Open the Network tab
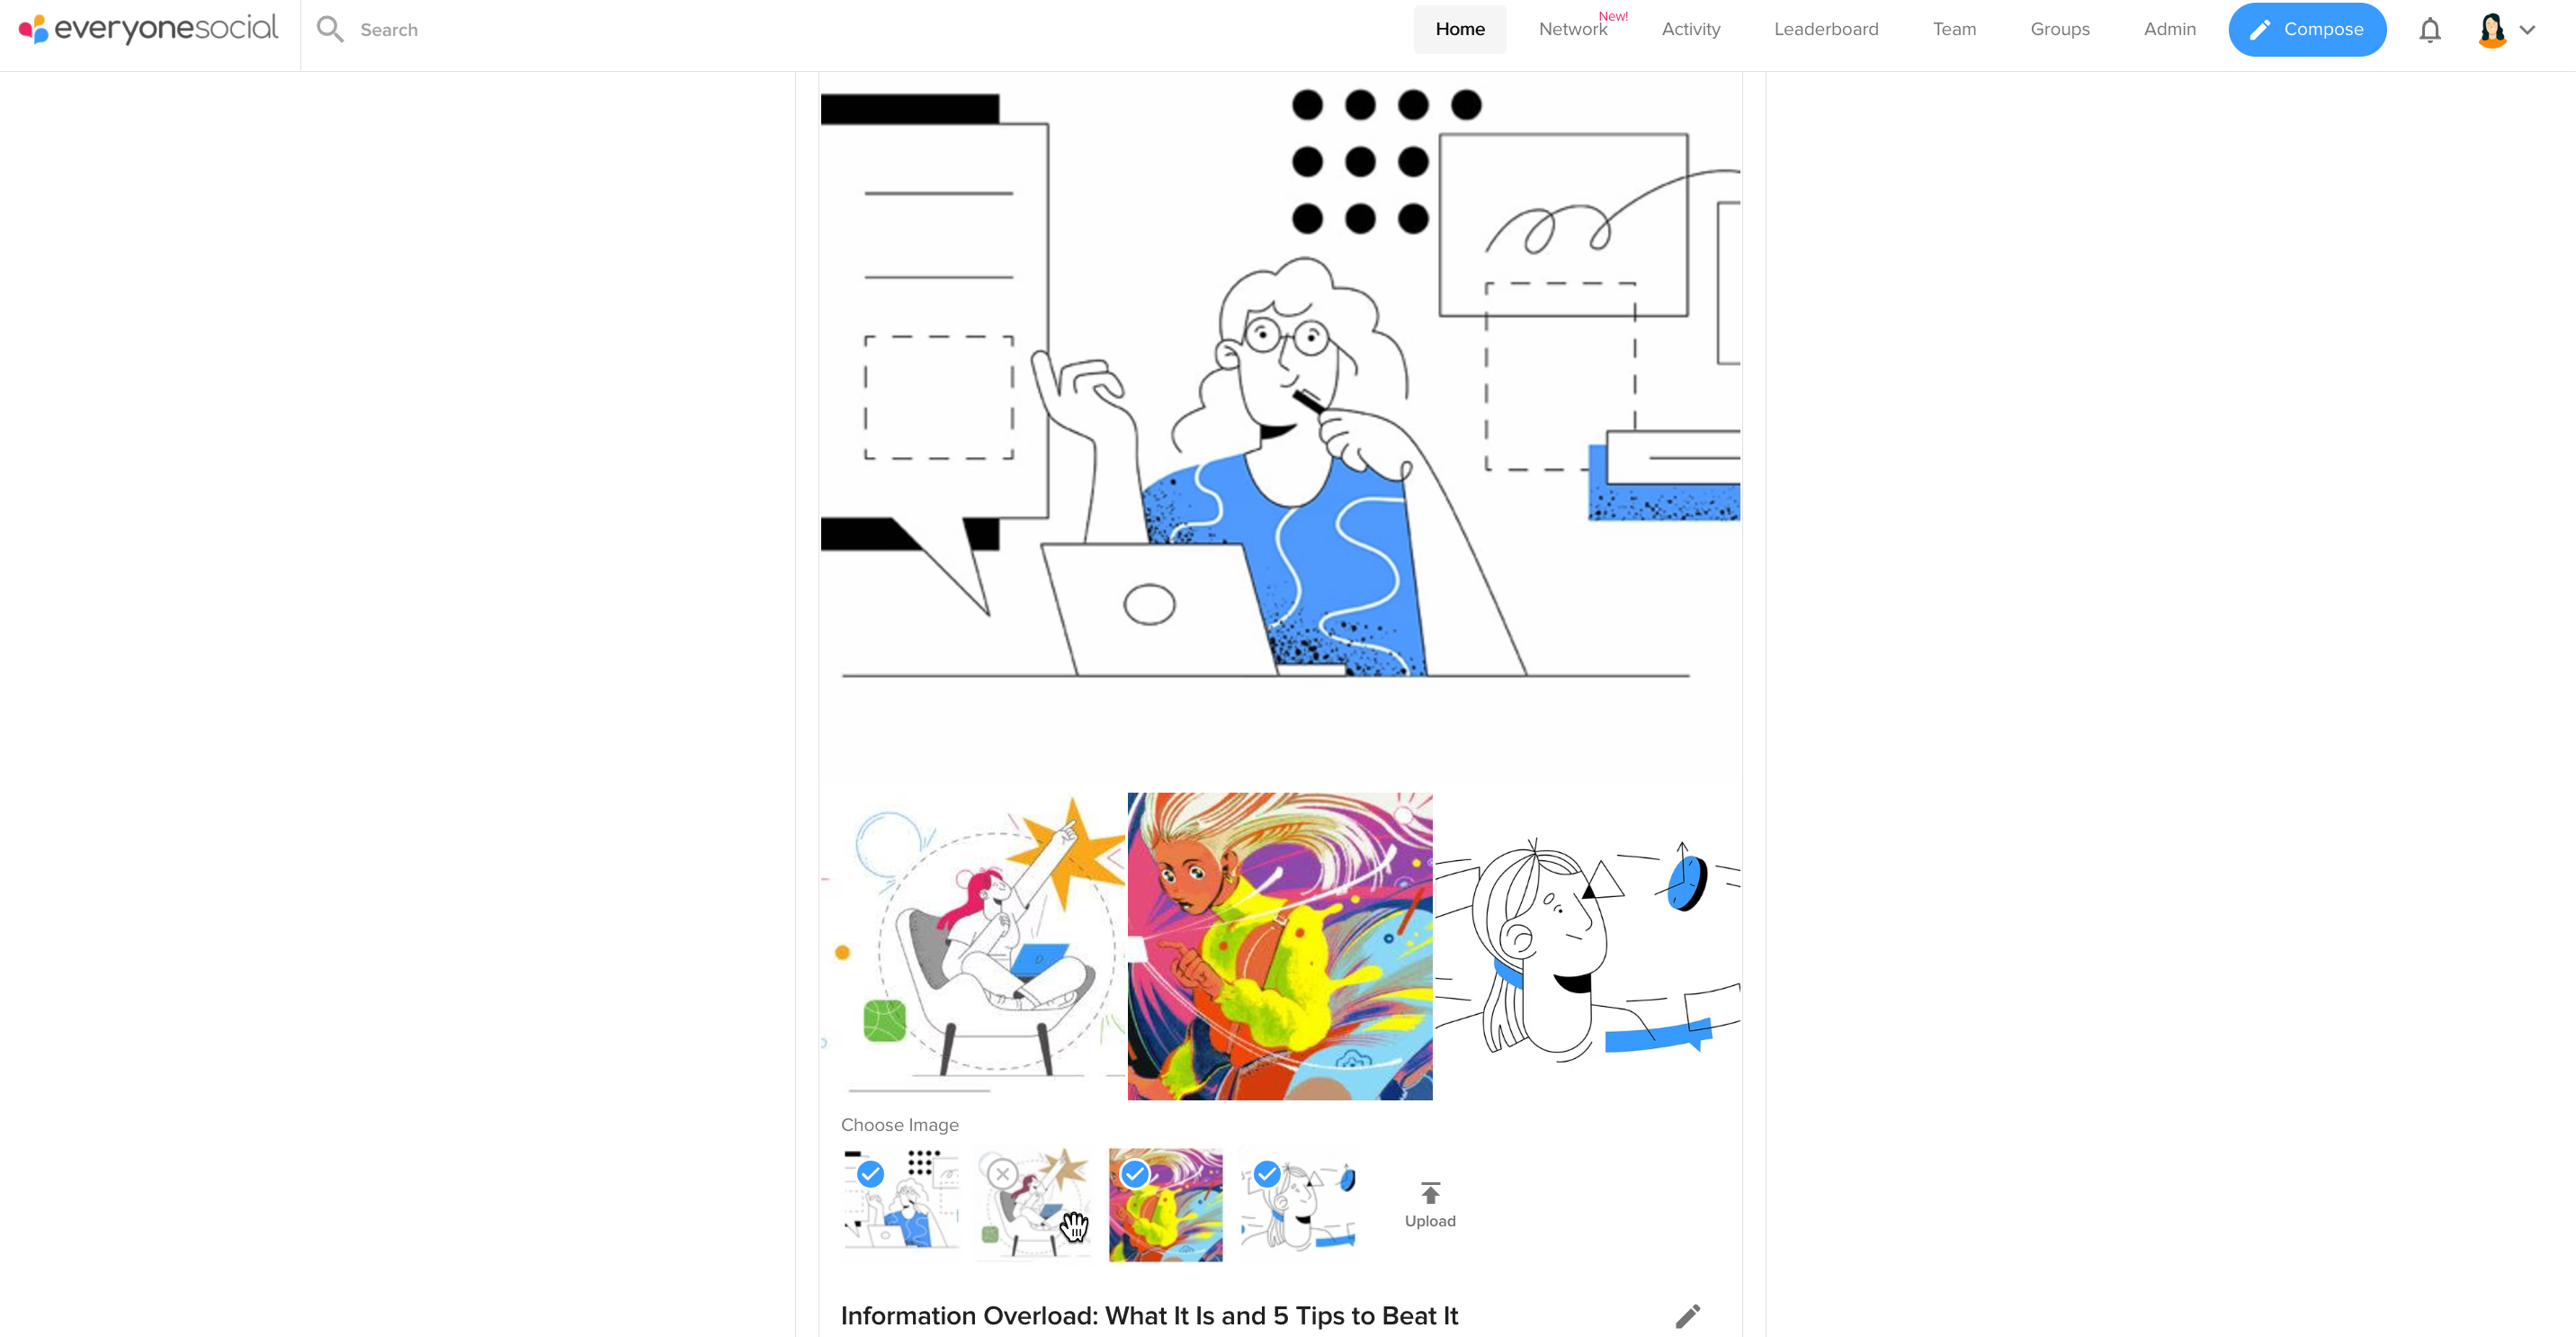 click(1572, 29)
